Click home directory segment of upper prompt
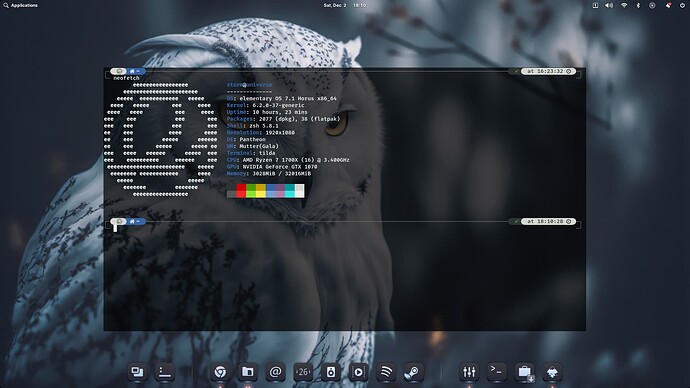This screenshot has height=388, width=690. tap(136, 71)
